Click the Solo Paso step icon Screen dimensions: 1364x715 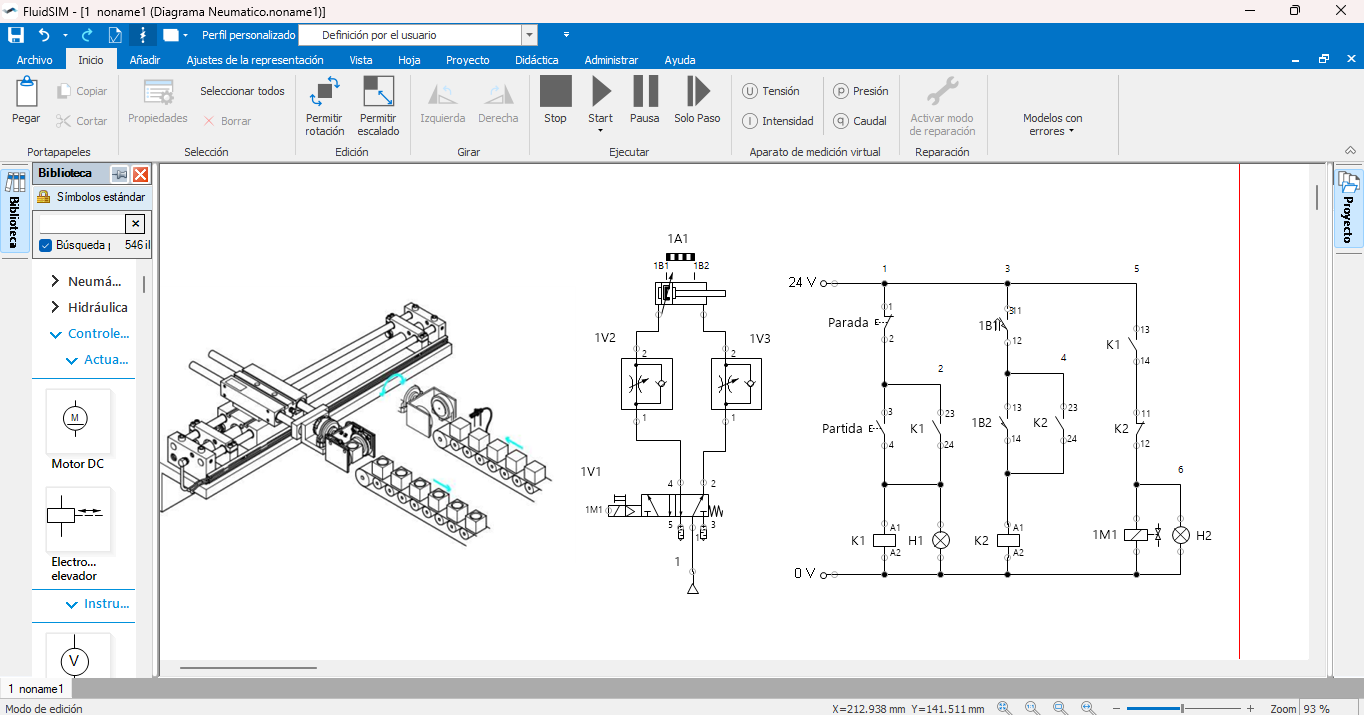coord(697,92)
